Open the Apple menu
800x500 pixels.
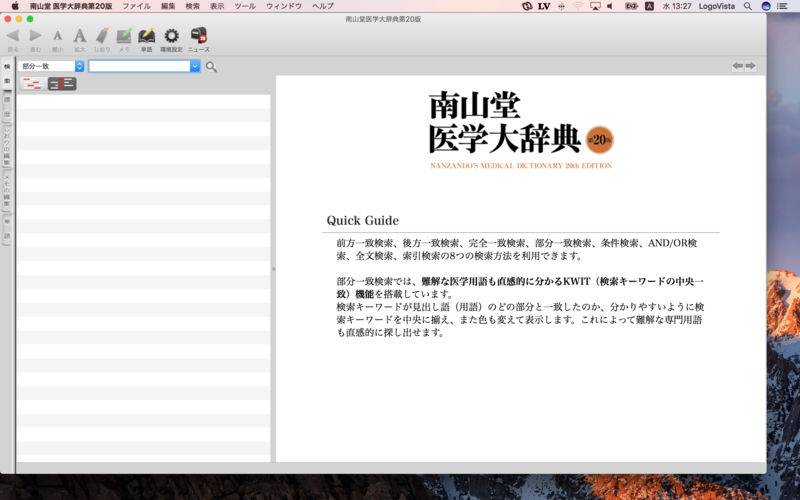15,6
